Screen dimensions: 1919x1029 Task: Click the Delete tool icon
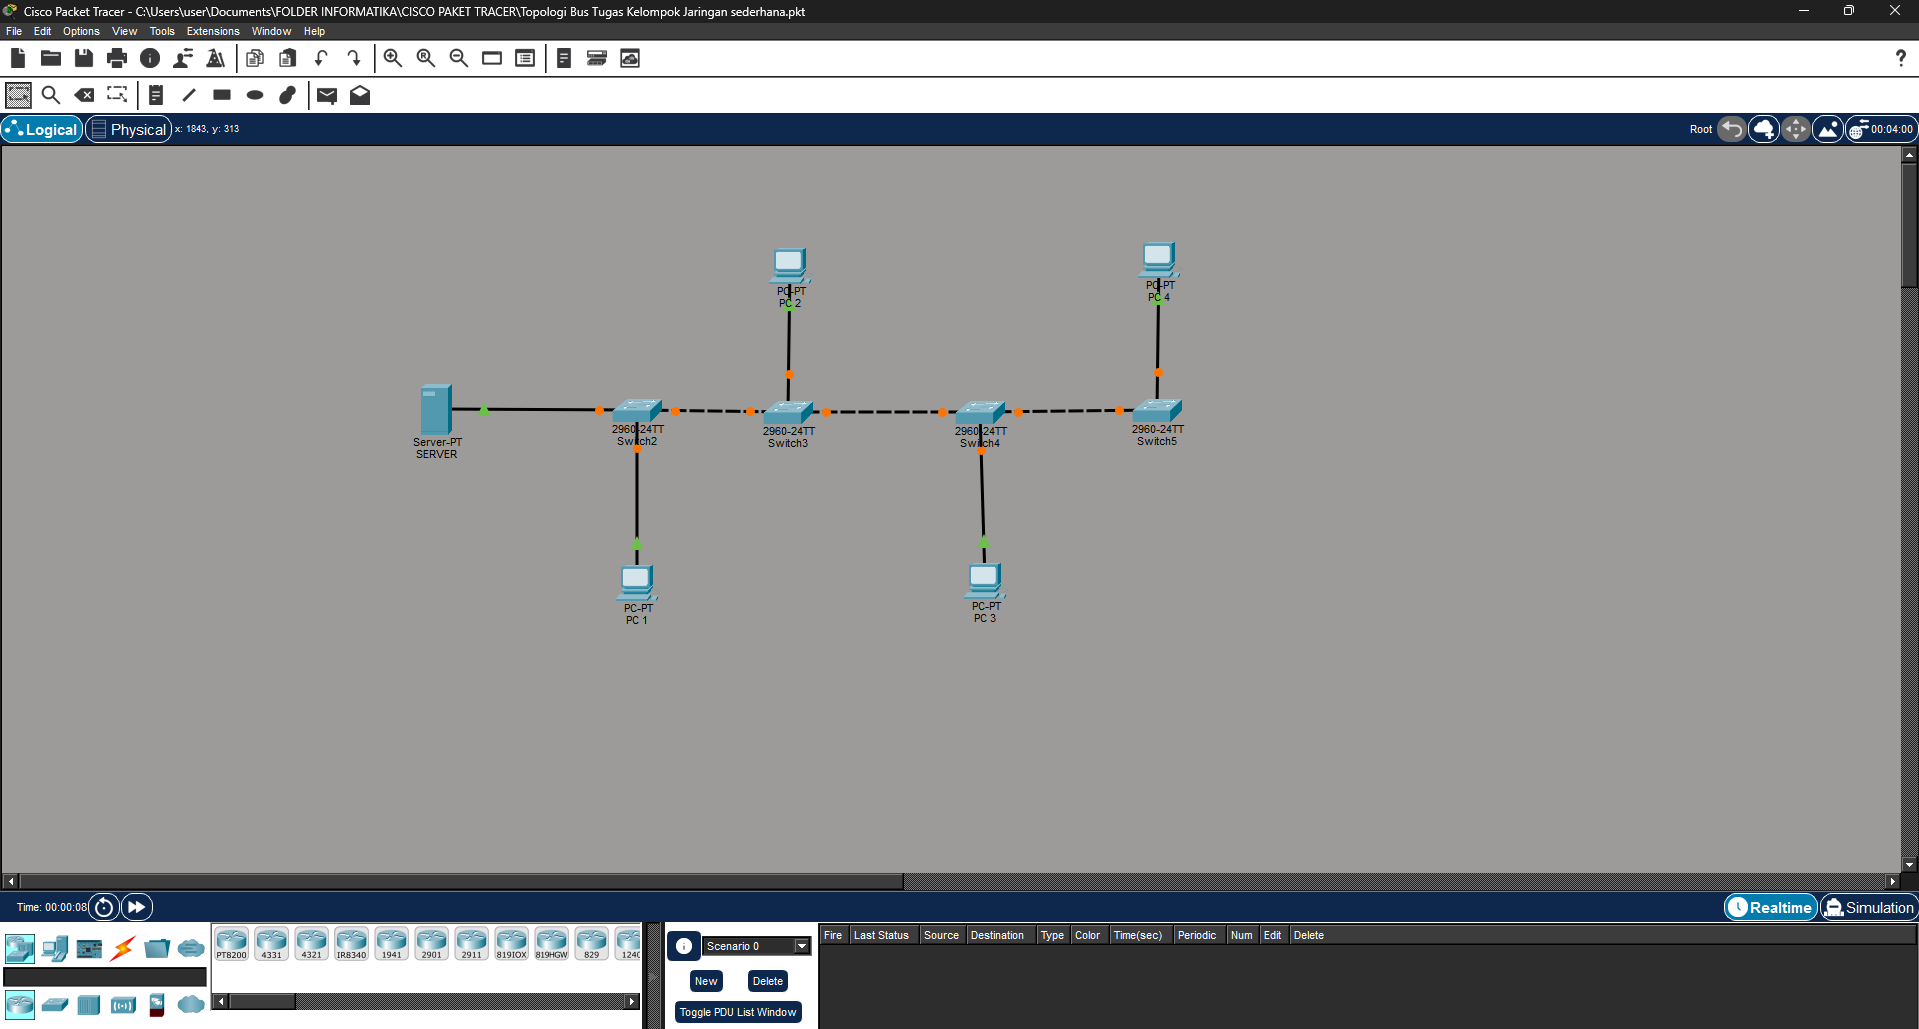pyautogui.click(x=85, y=95)
